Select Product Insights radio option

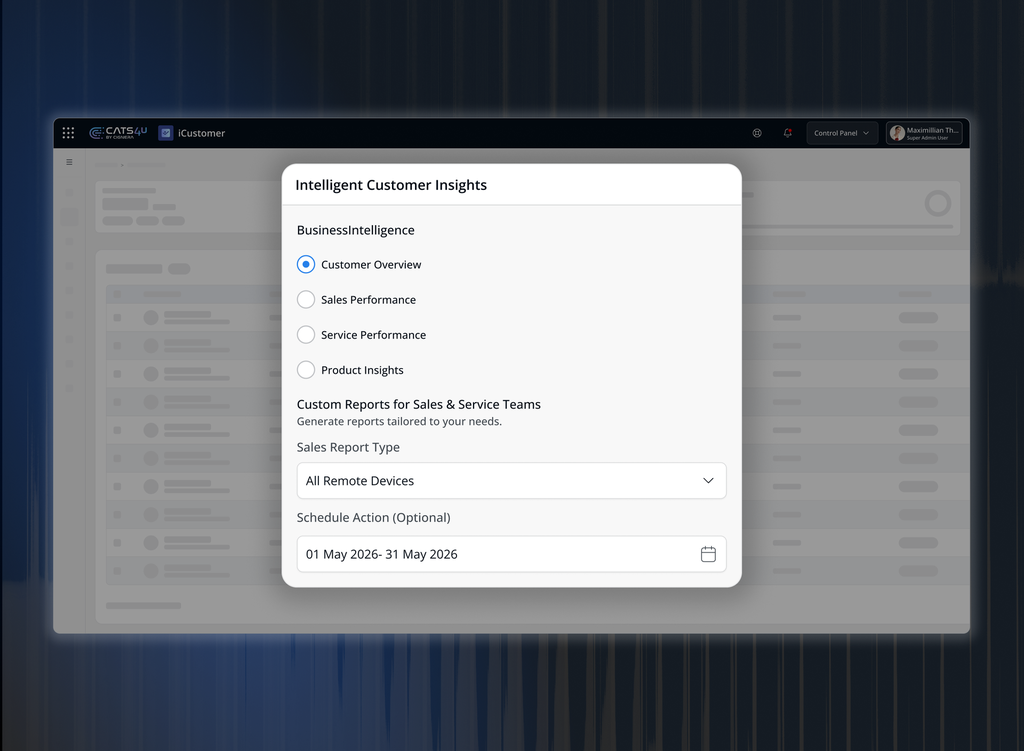click(306, 370)
